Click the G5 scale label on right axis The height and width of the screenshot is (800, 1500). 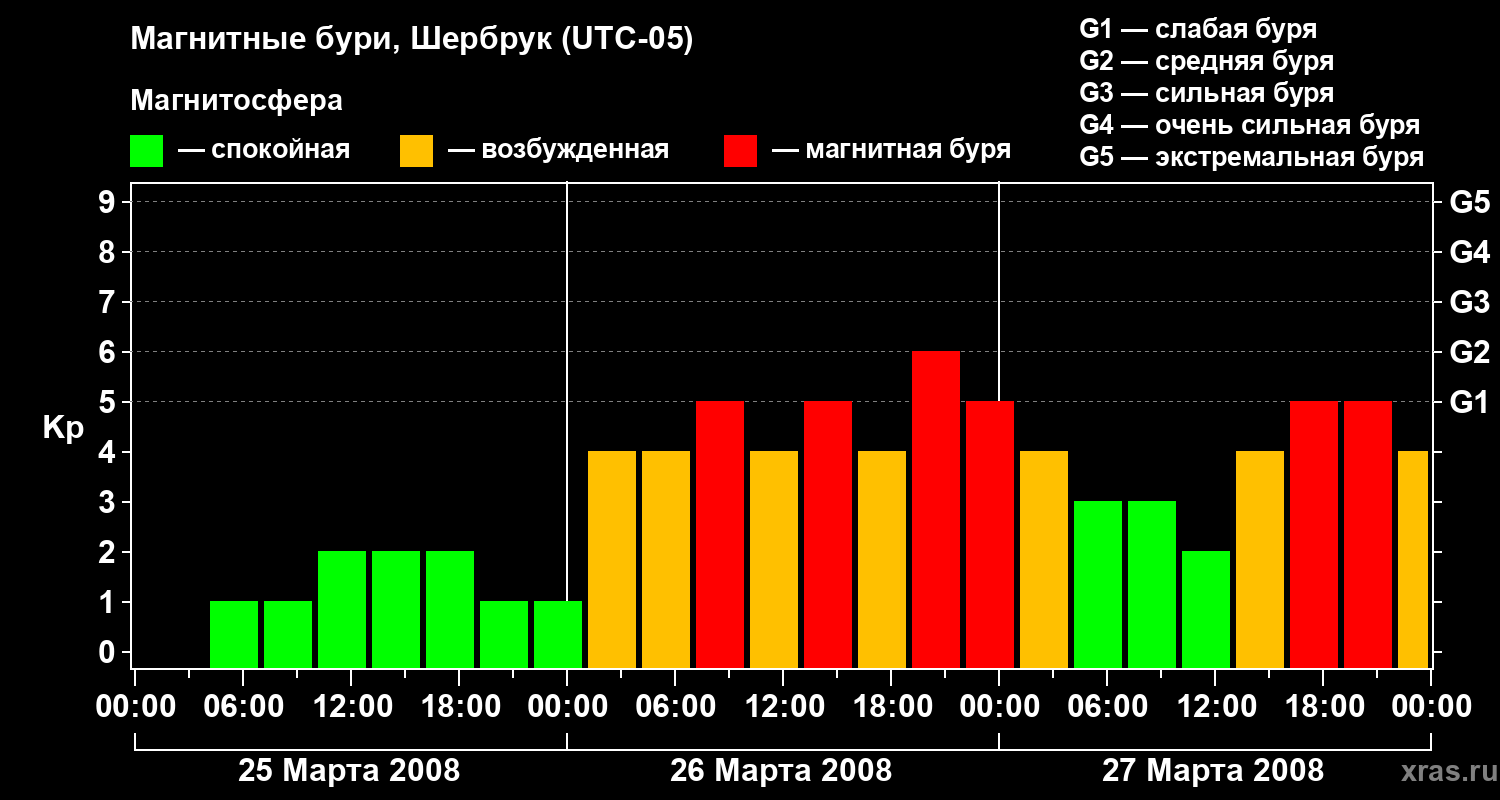(1470, 202)
